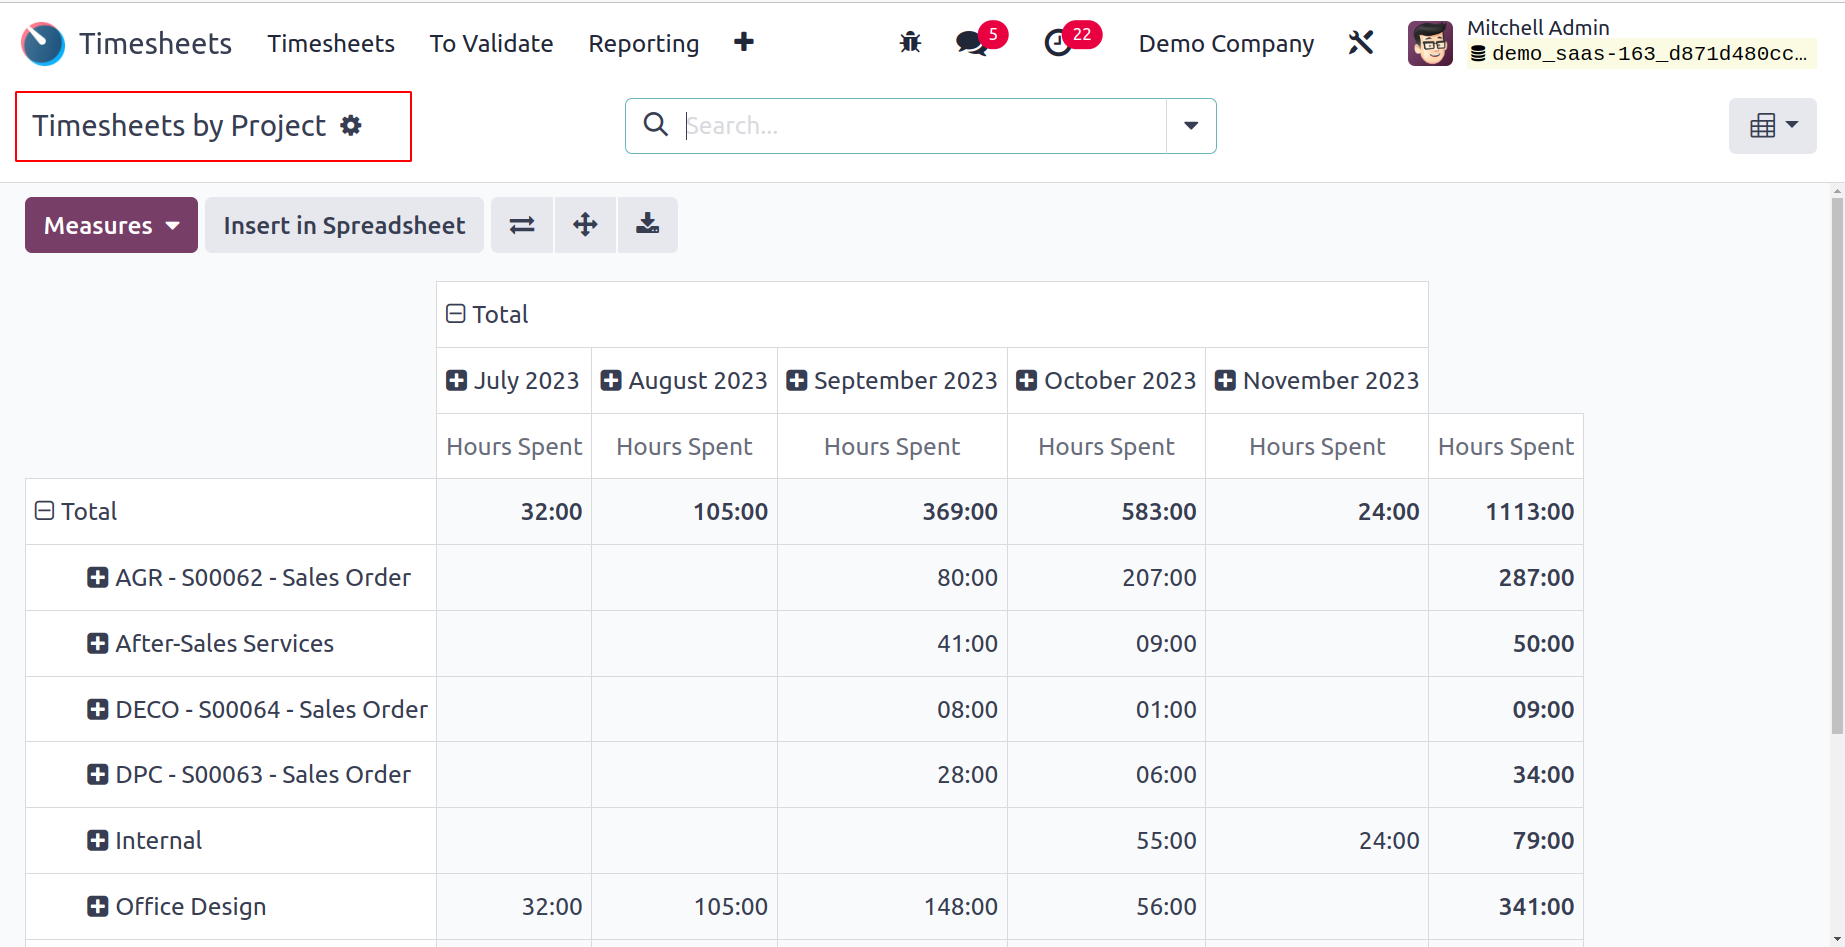1845x947 pixels.
Task: Expand November 2023 column
Action: click(1225, 380)
